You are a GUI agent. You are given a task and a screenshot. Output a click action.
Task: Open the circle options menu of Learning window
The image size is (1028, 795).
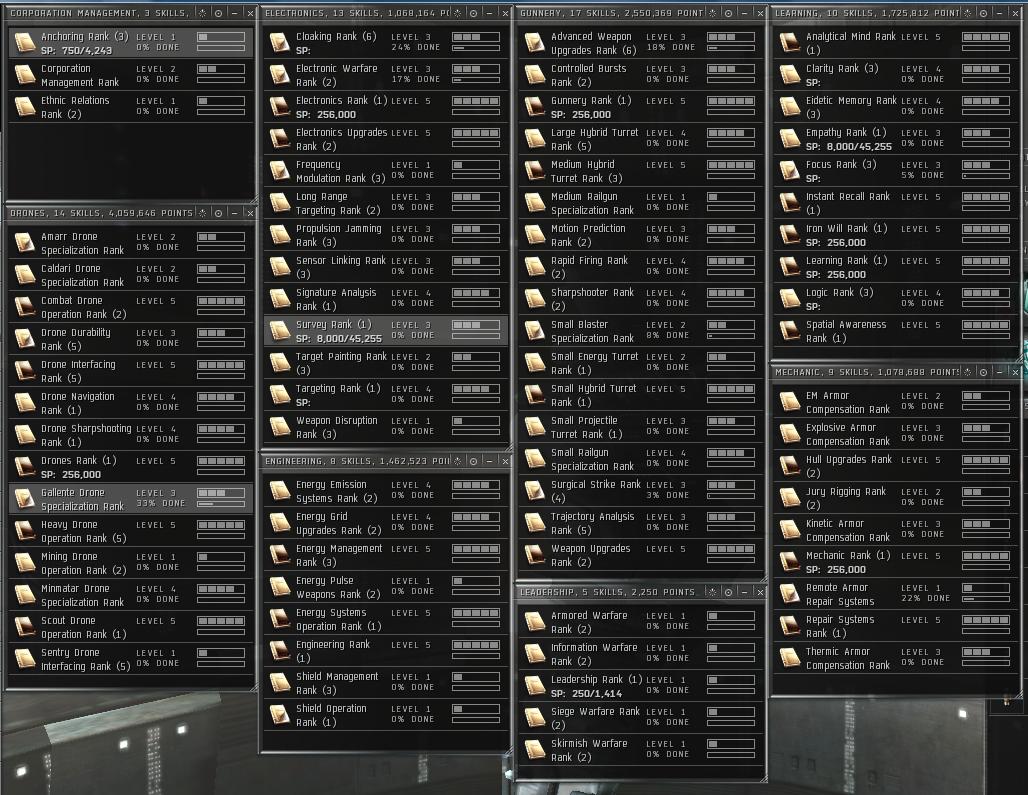coord(982,13)
